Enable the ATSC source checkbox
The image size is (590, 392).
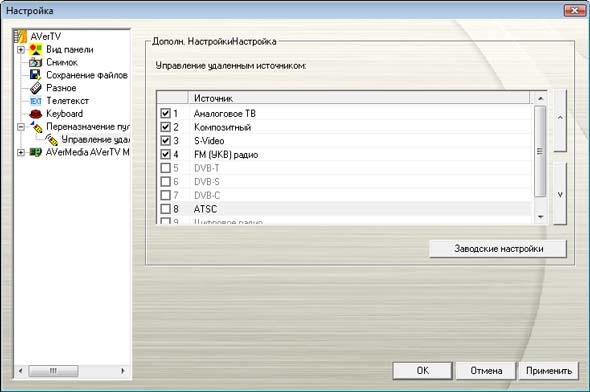point(165,209)
